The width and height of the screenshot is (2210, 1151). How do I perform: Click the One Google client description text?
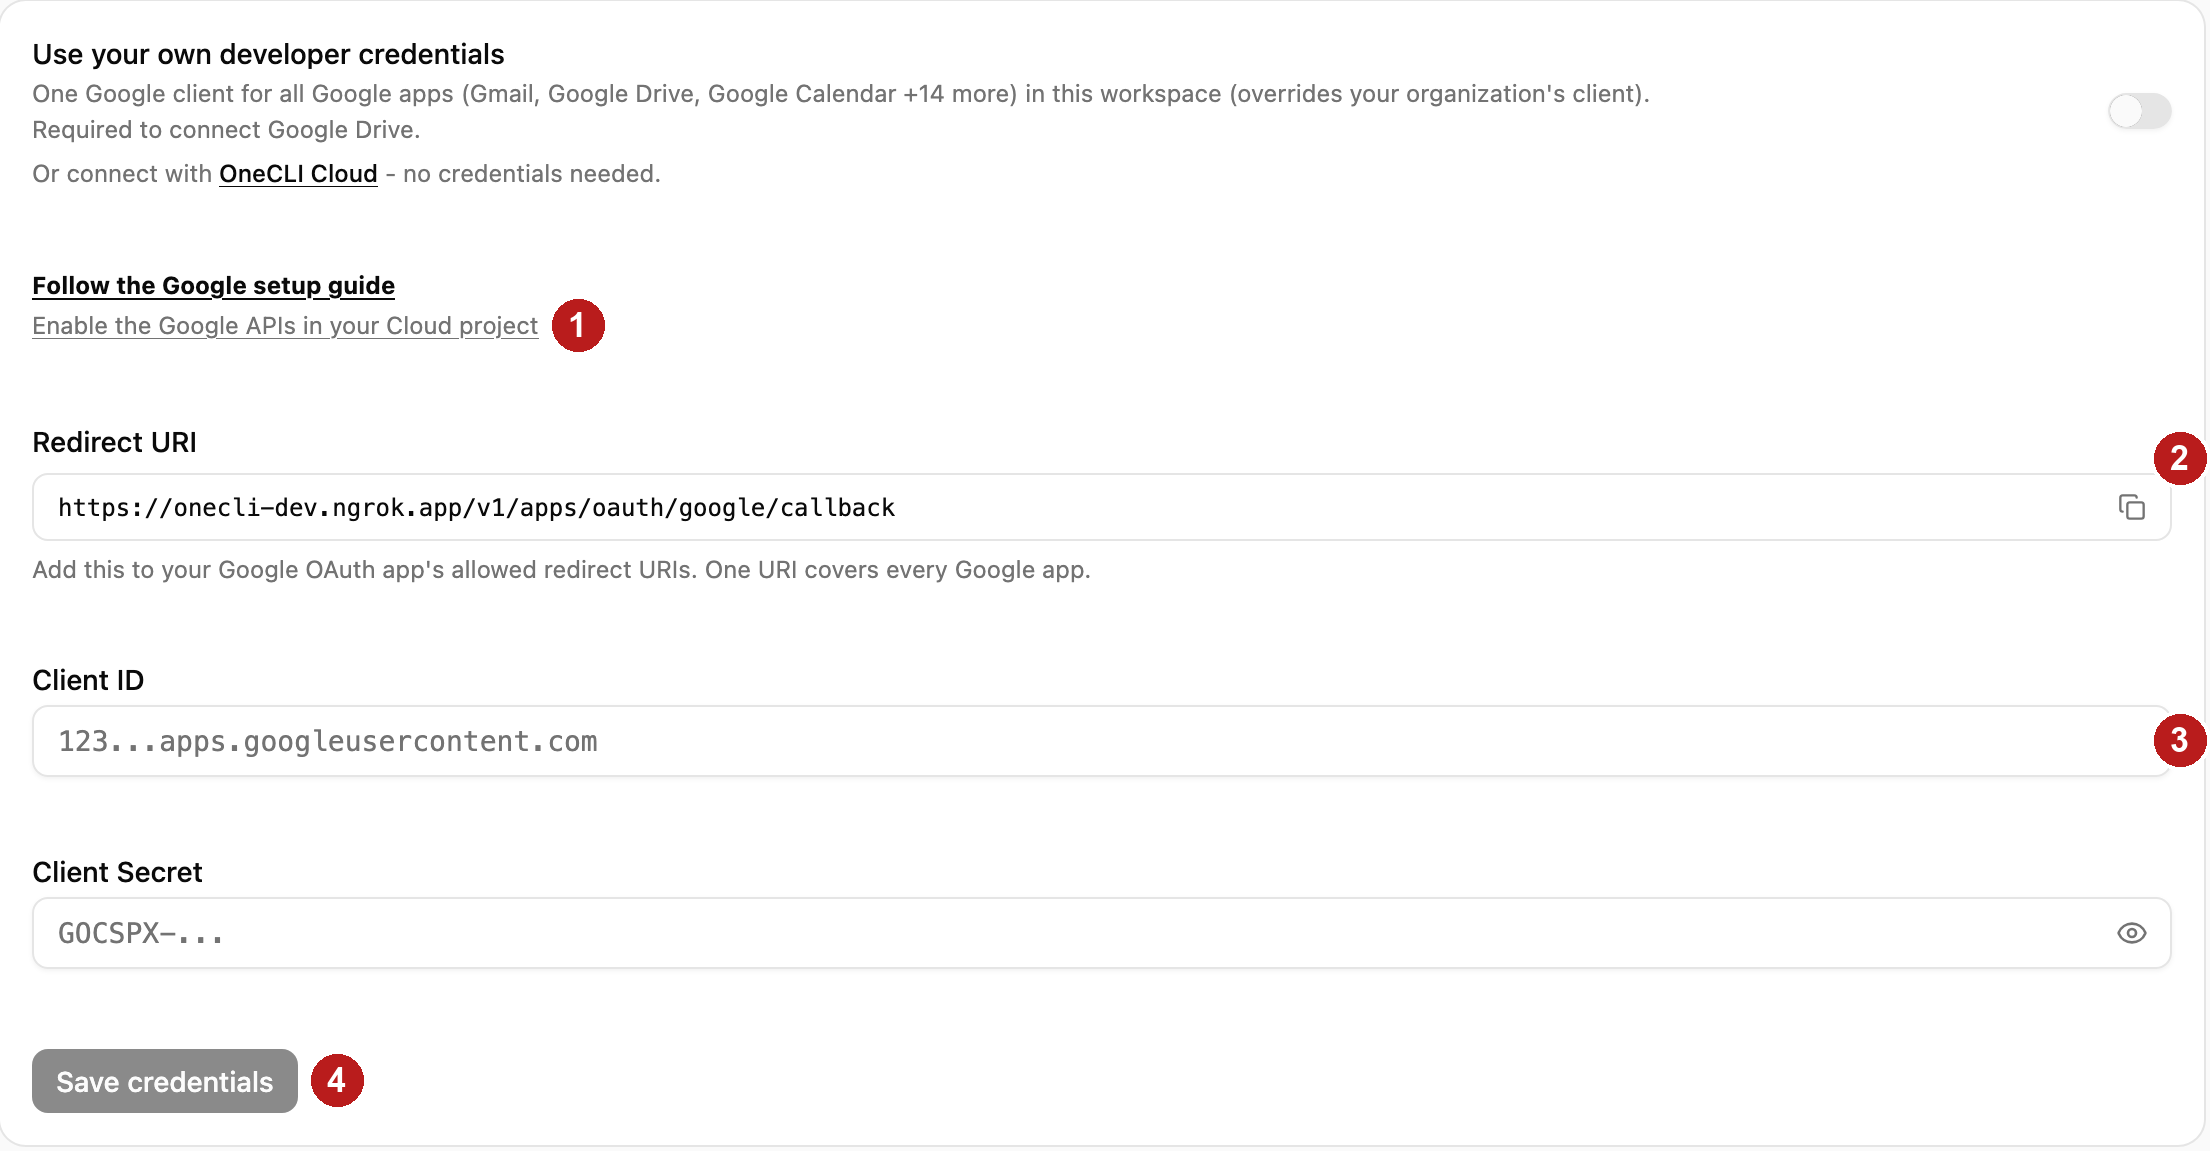click(841, 94)
